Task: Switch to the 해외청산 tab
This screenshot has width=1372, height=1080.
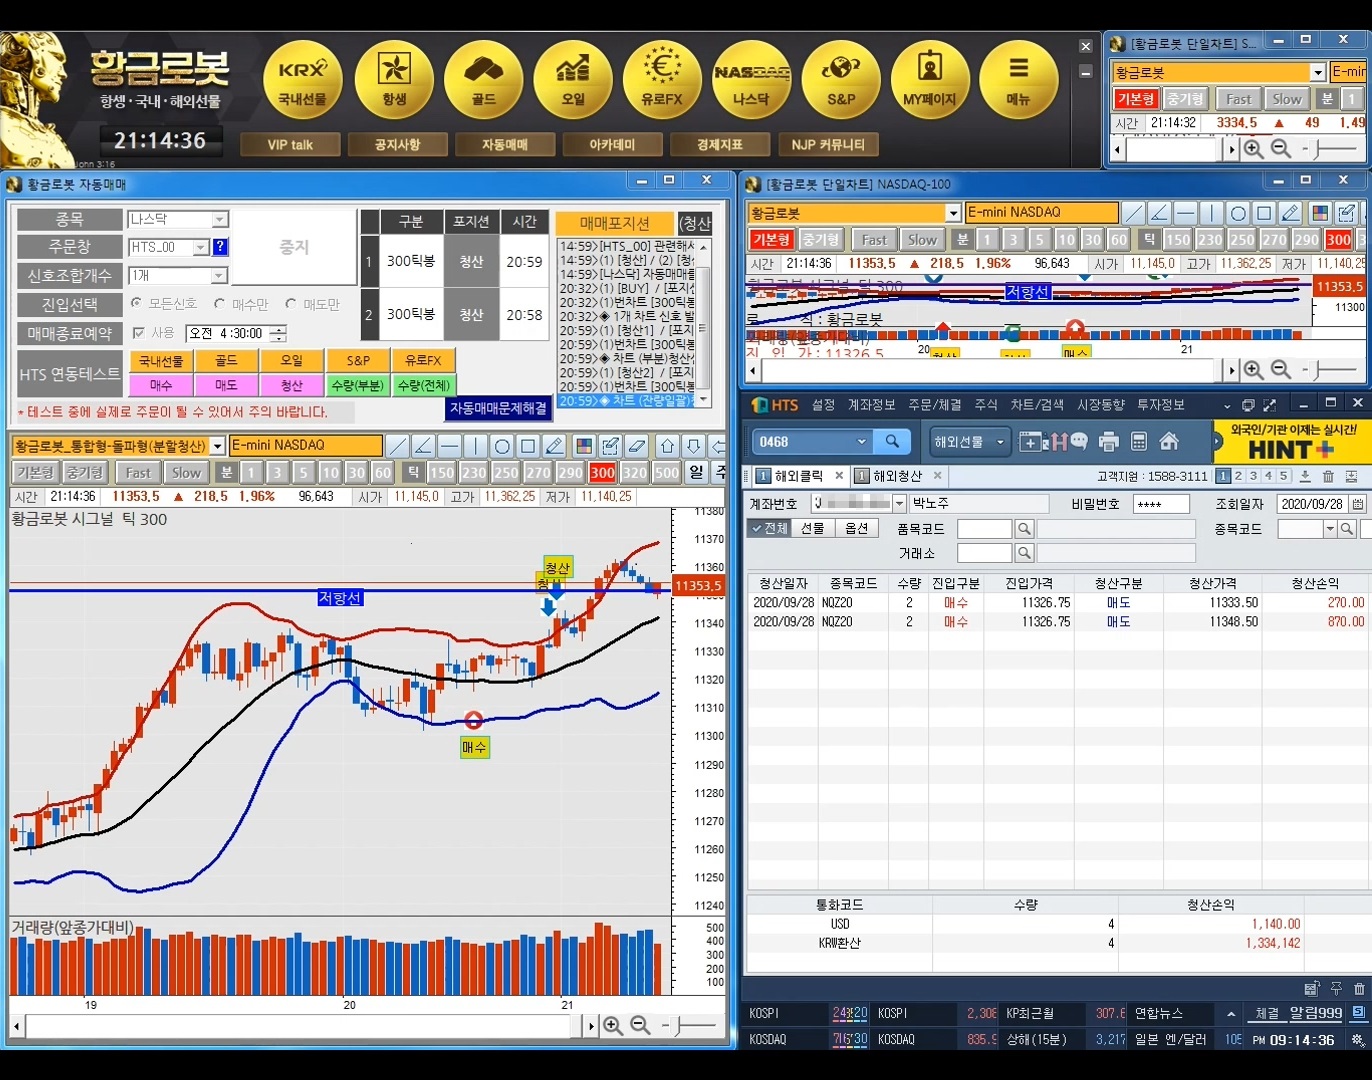Action: pos(897,476)
